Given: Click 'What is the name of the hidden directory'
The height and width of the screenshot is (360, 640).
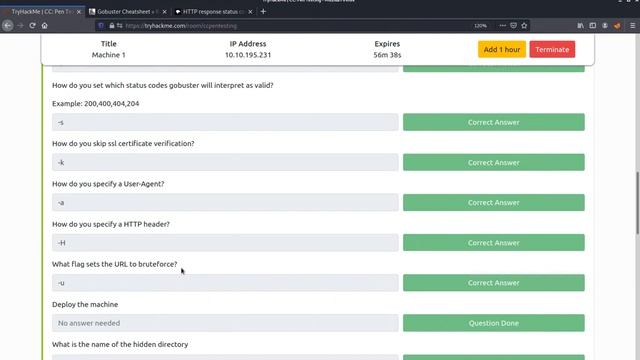Looking at the screenshot, I should [x=120, y=344].
